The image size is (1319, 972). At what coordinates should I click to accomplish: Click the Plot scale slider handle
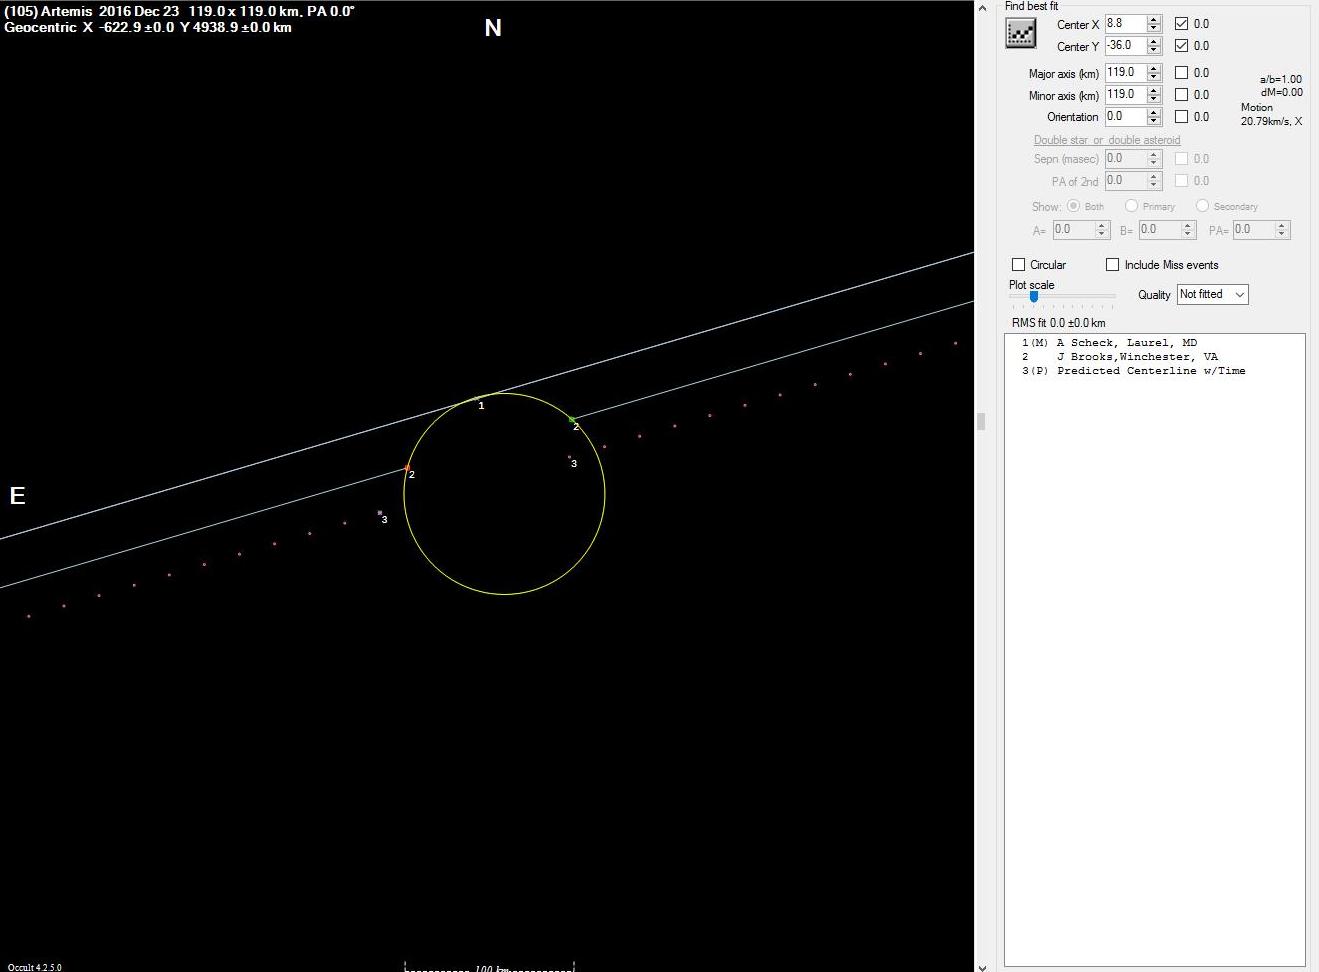click(x=1033, y=296)
